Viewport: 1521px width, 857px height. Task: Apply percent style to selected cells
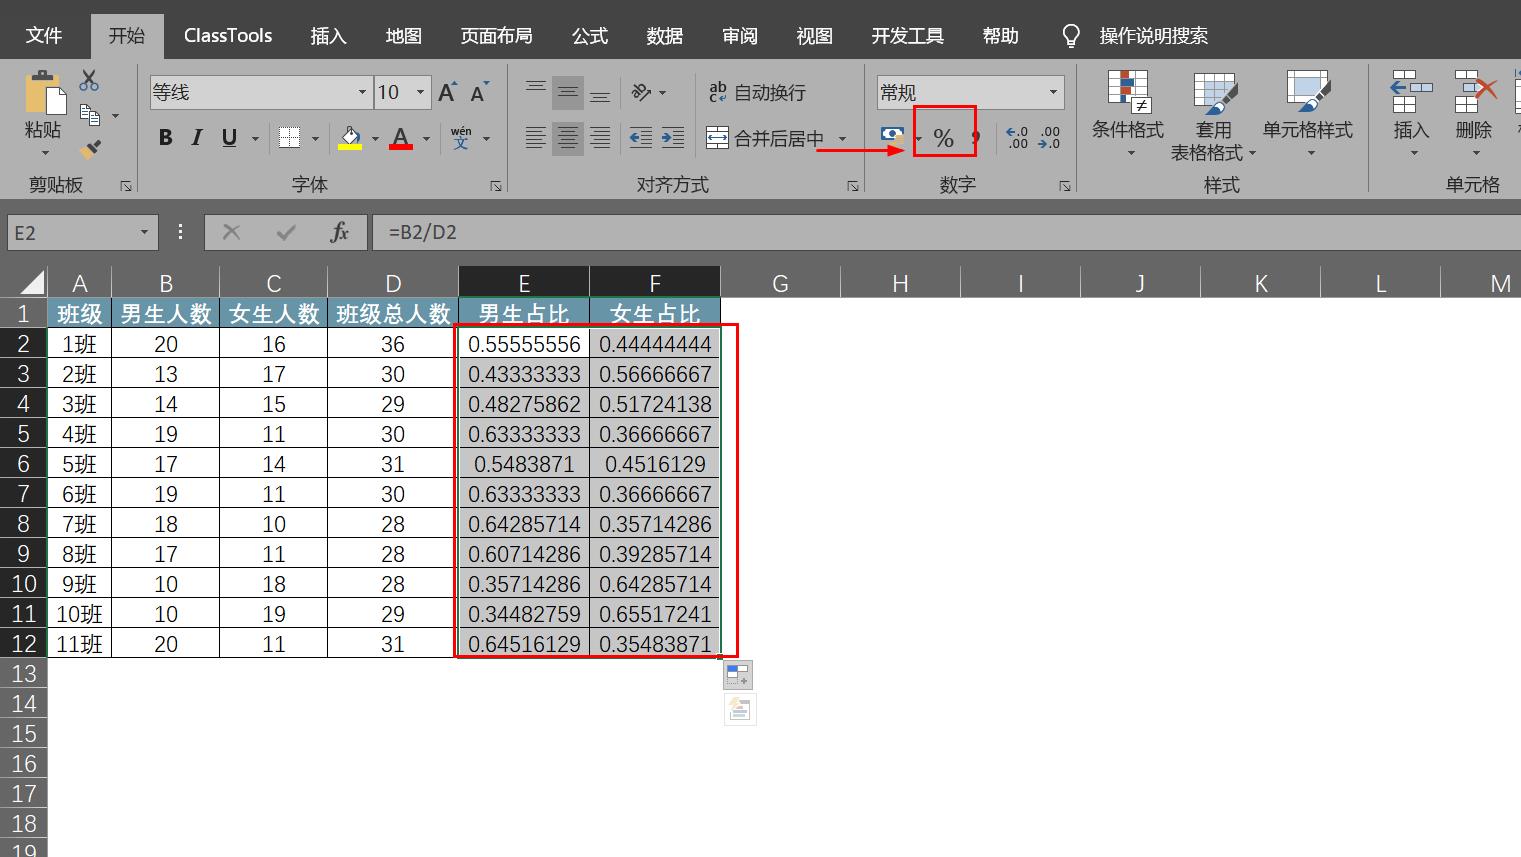(x=944, y=138)
